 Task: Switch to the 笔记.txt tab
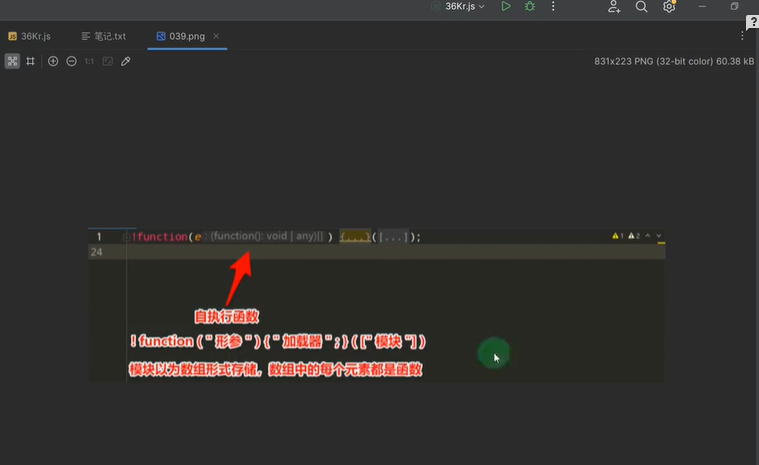click(104, 36)
